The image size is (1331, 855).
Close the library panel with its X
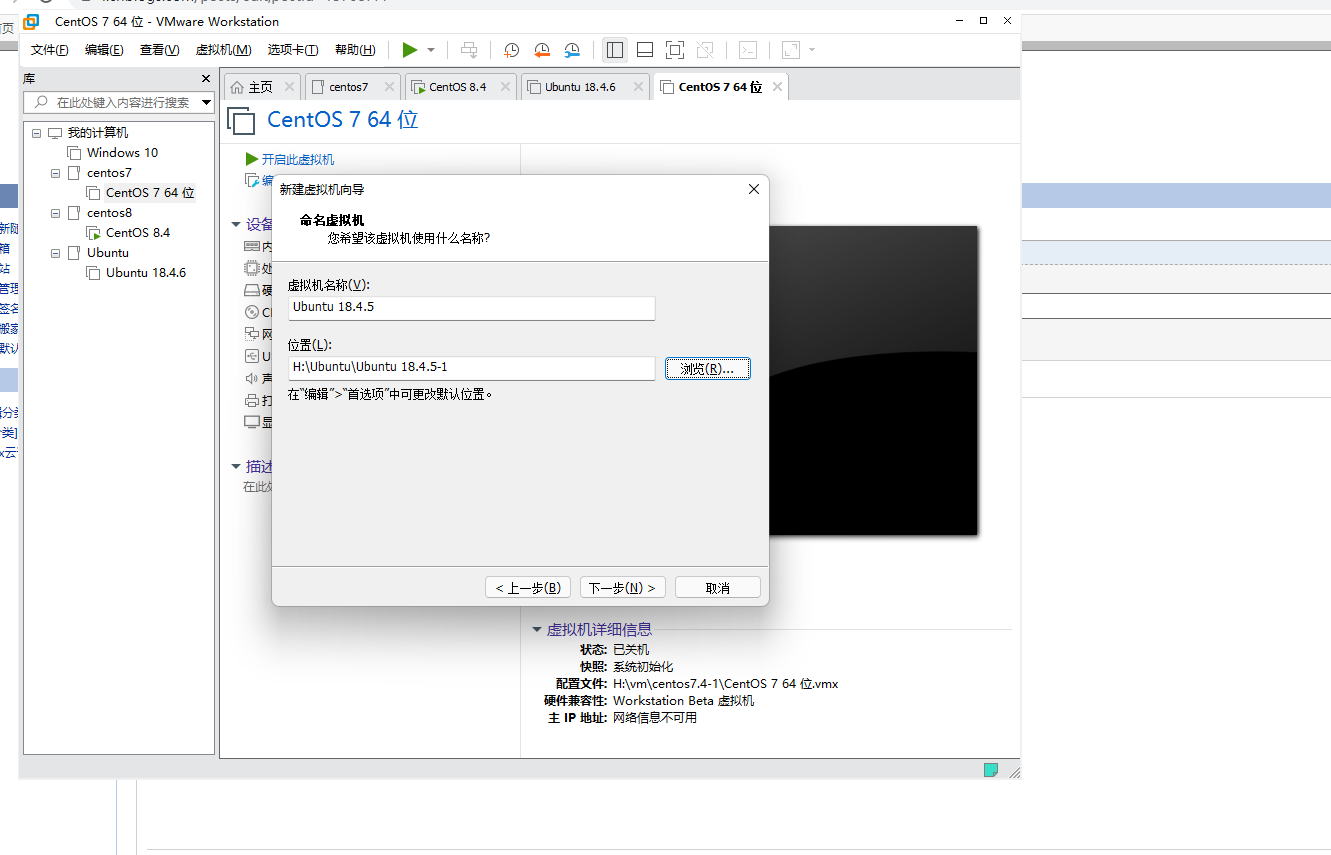point(206,78)
